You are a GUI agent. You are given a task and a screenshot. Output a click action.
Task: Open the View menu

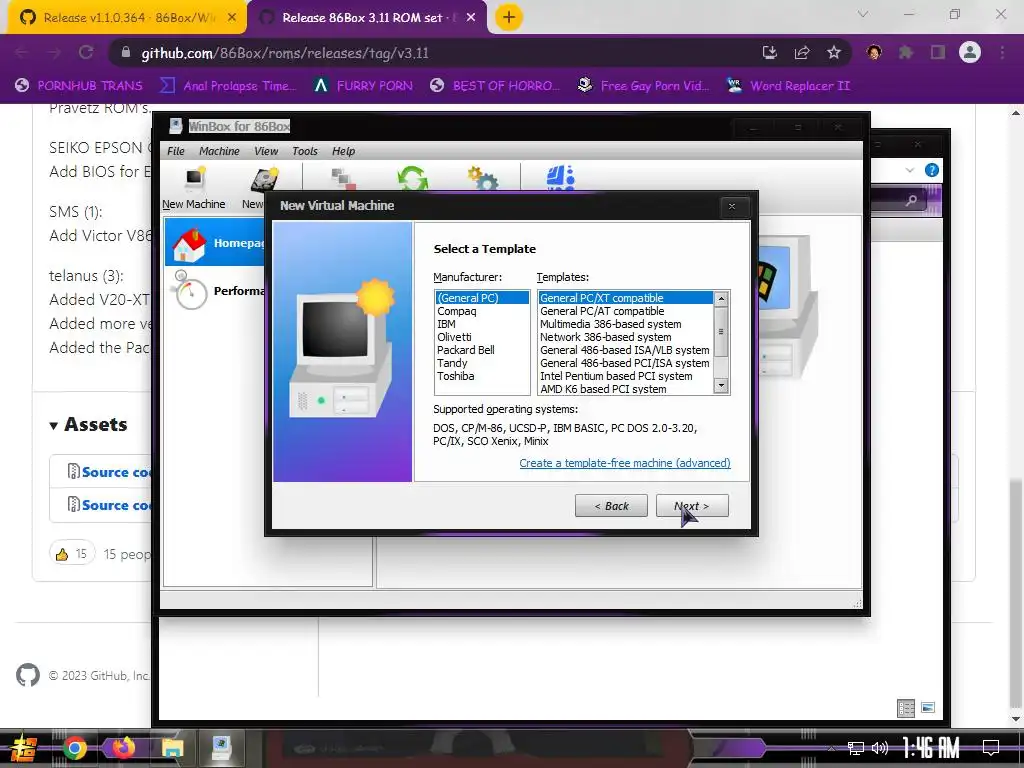click(x=266, y=151)
